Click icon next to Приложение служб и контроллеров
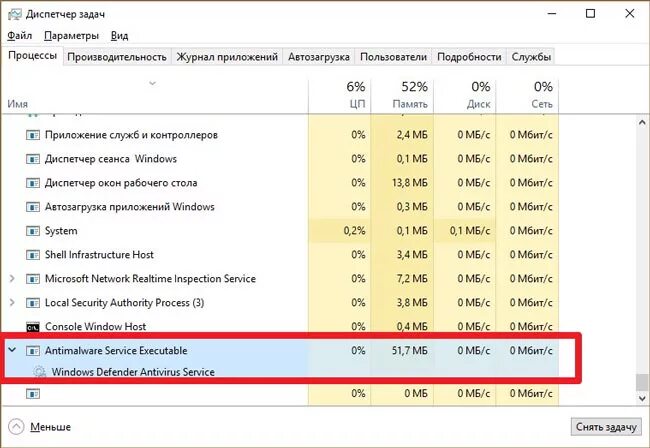This screenshot has height=448, width=650. [x=33, y=135]
